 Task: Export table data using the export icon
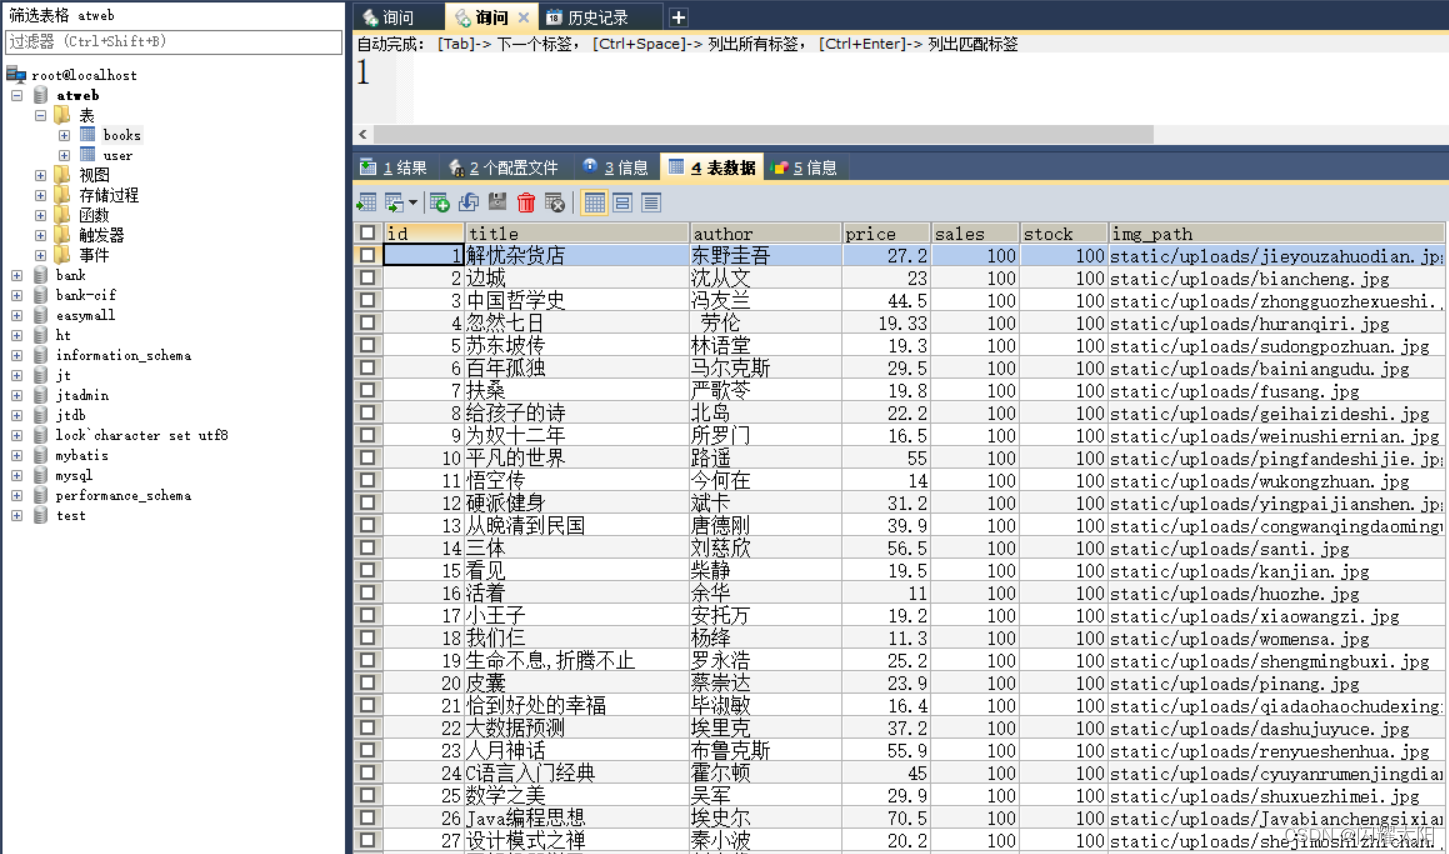[x=391, y=202]
